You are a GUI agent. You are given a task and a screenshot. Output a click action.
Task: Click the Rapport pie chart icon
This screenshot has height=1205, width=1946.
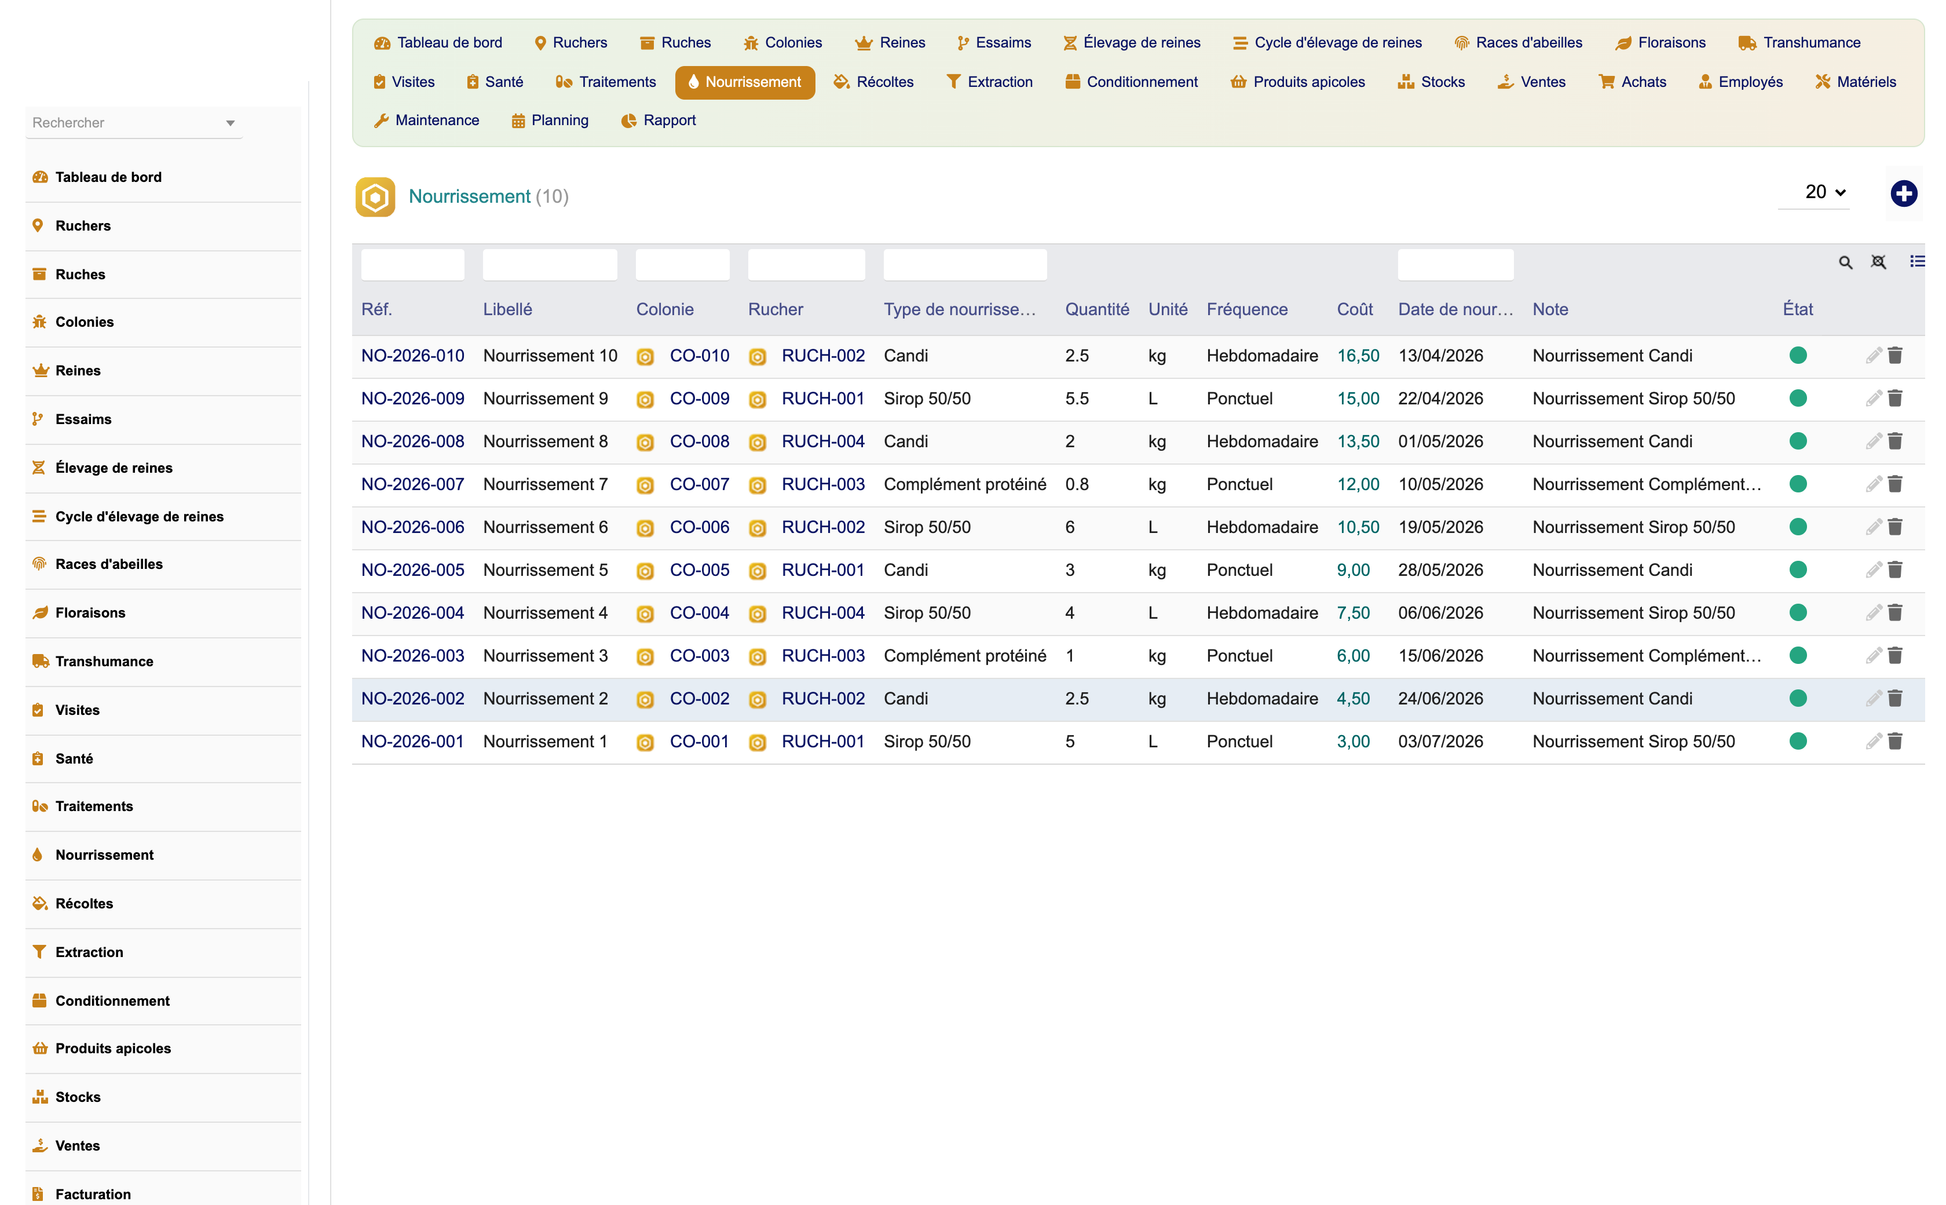coord(629,121)
